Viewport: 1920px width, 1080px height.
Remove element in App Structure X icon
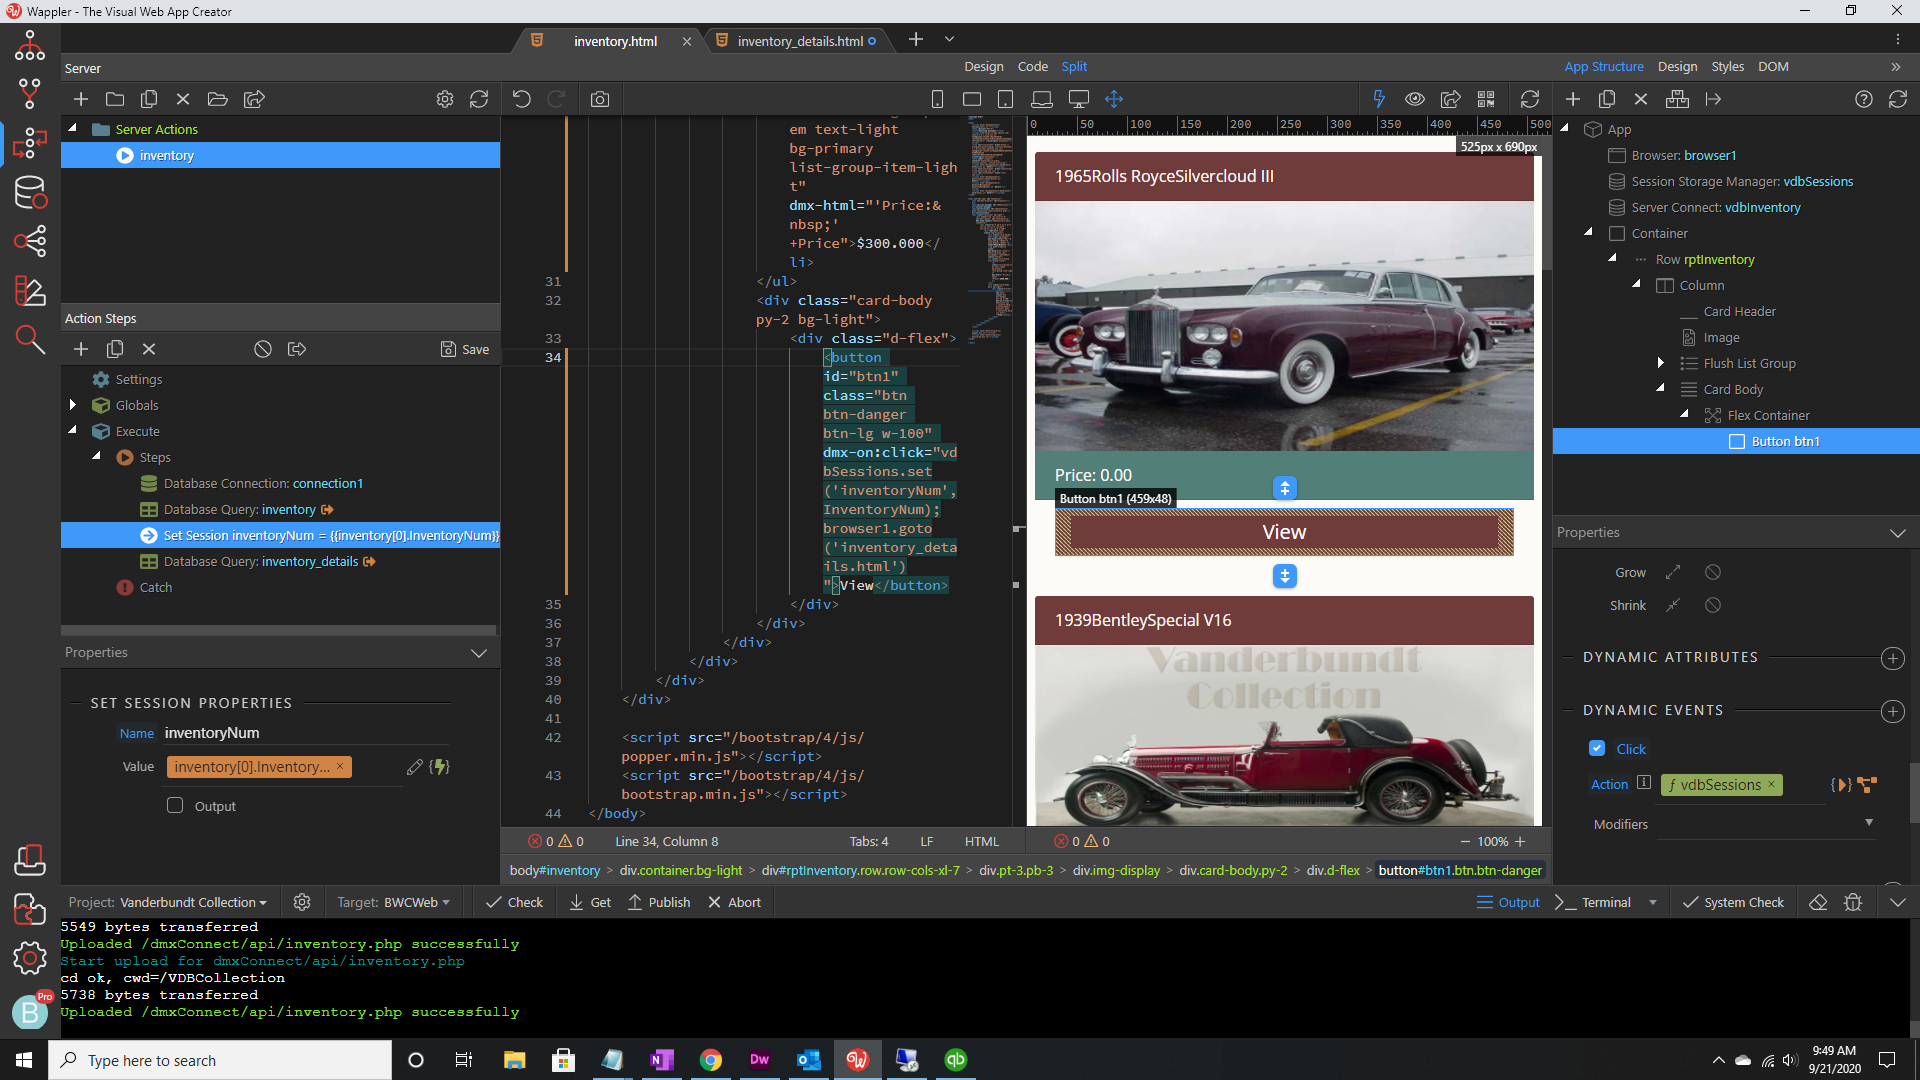pos(1641,99)
